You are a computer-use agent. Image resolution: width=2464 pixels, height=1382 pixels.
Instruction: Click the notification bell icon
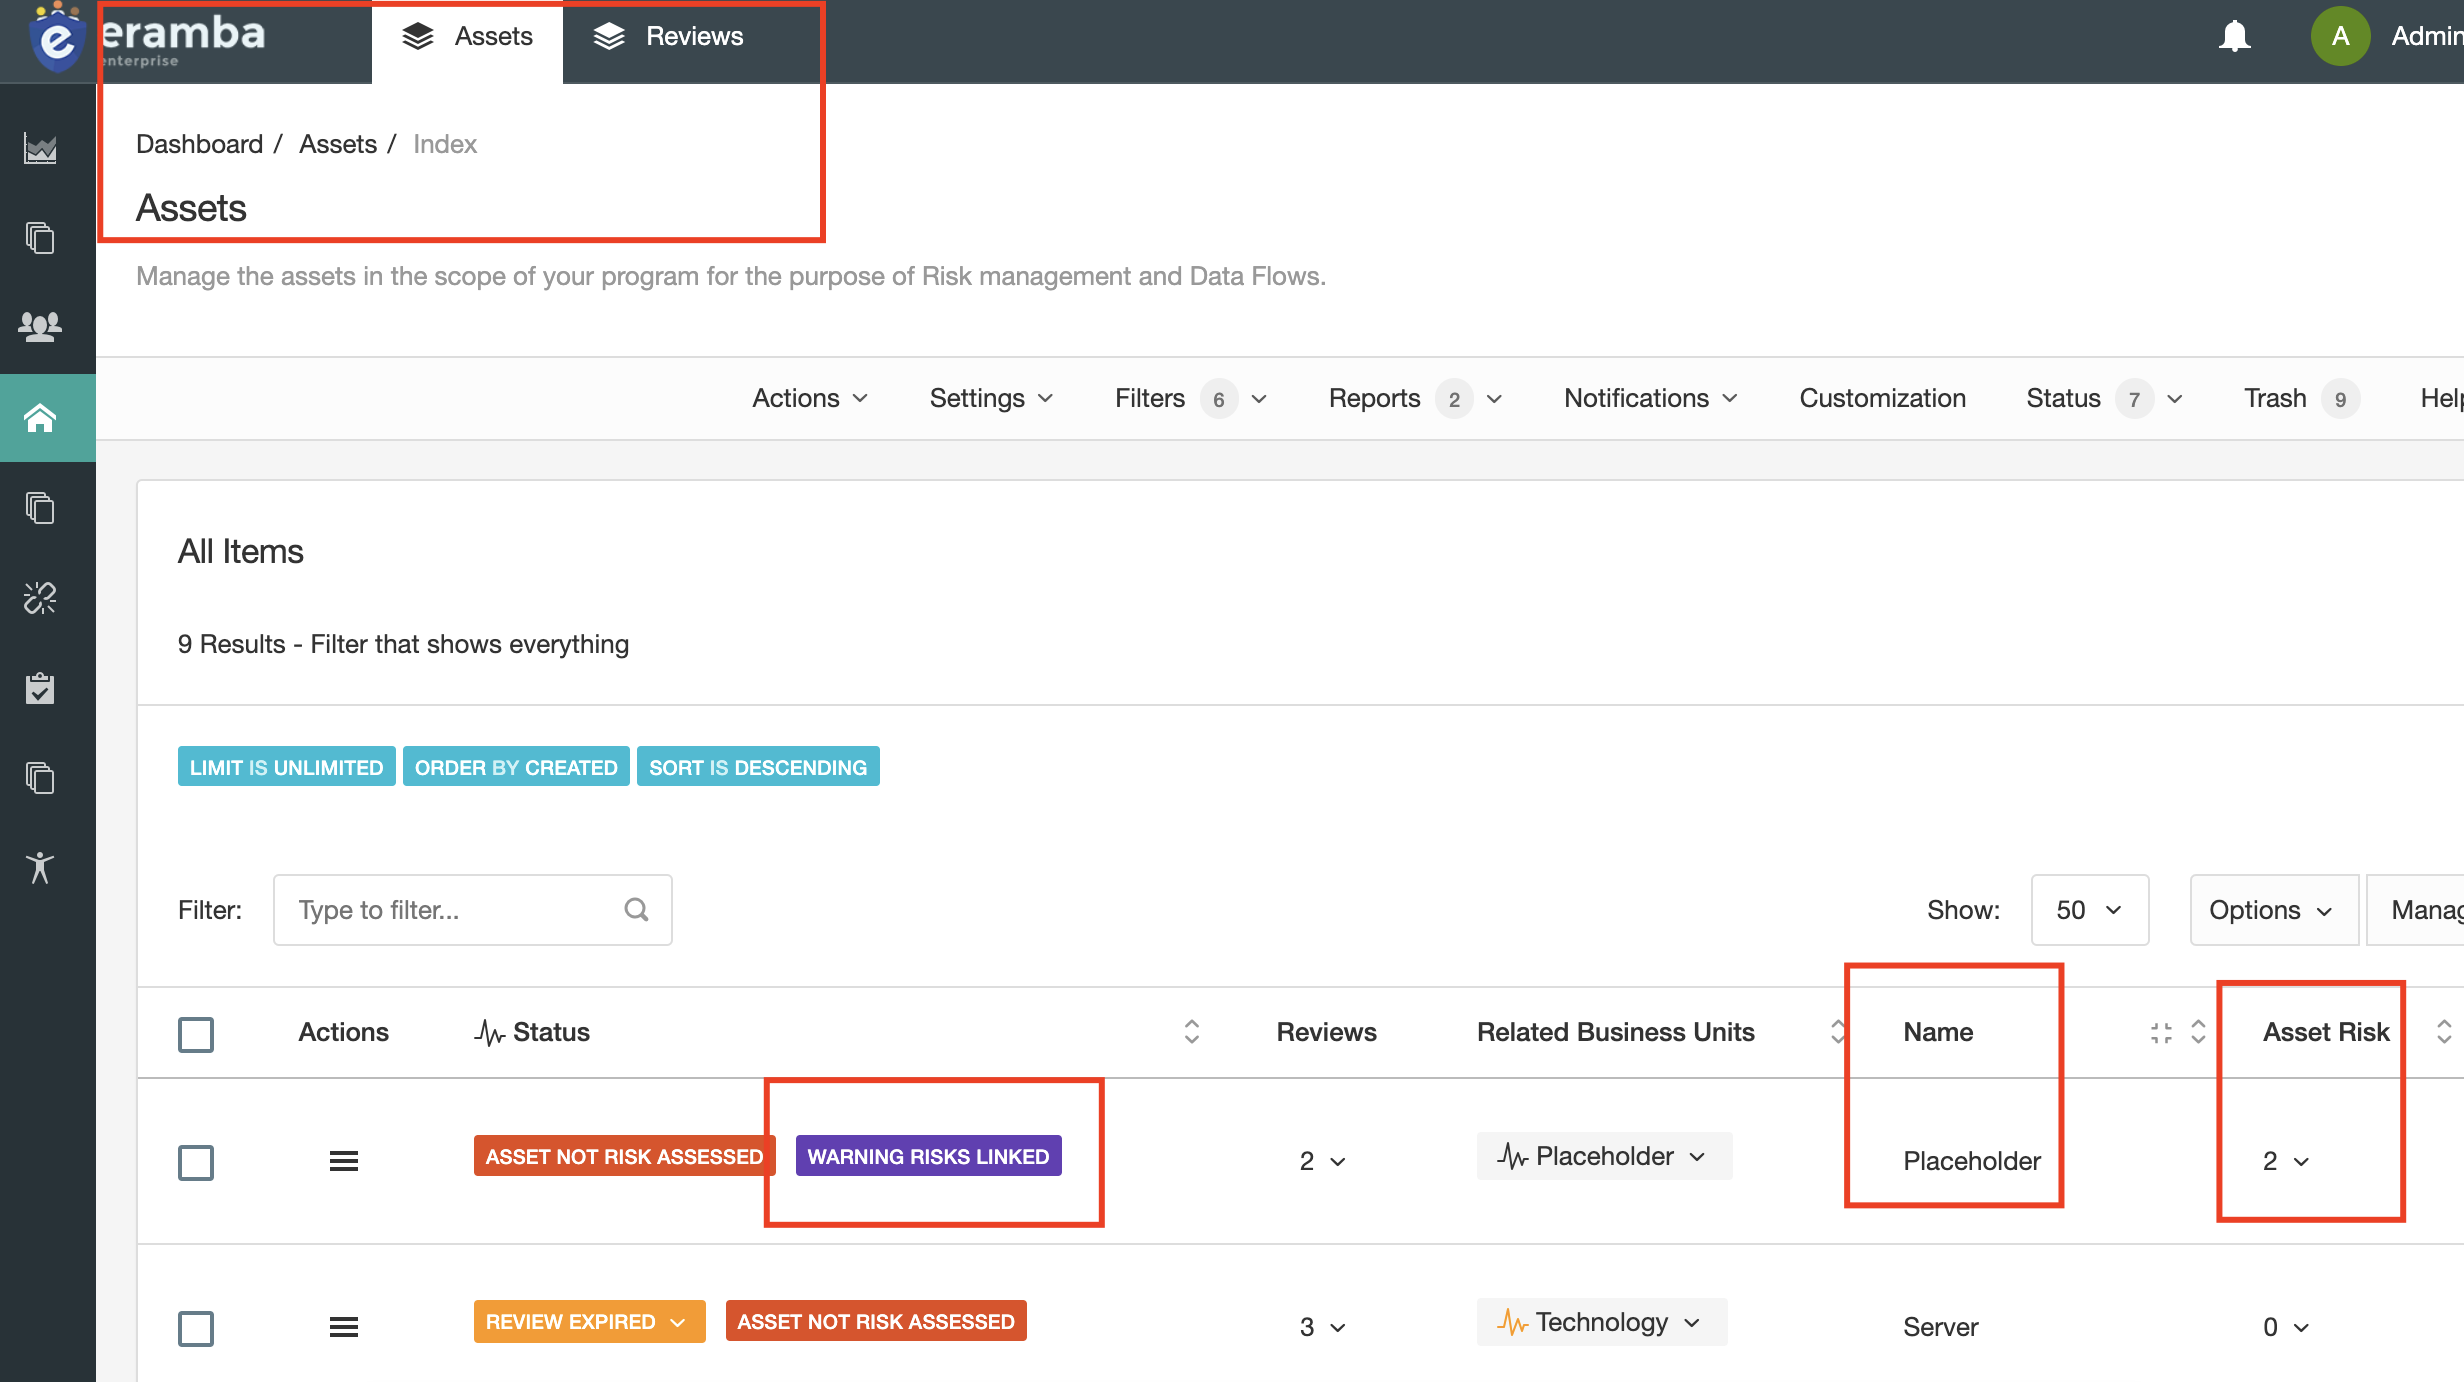pyautogui.click(x=2235, y=35)
